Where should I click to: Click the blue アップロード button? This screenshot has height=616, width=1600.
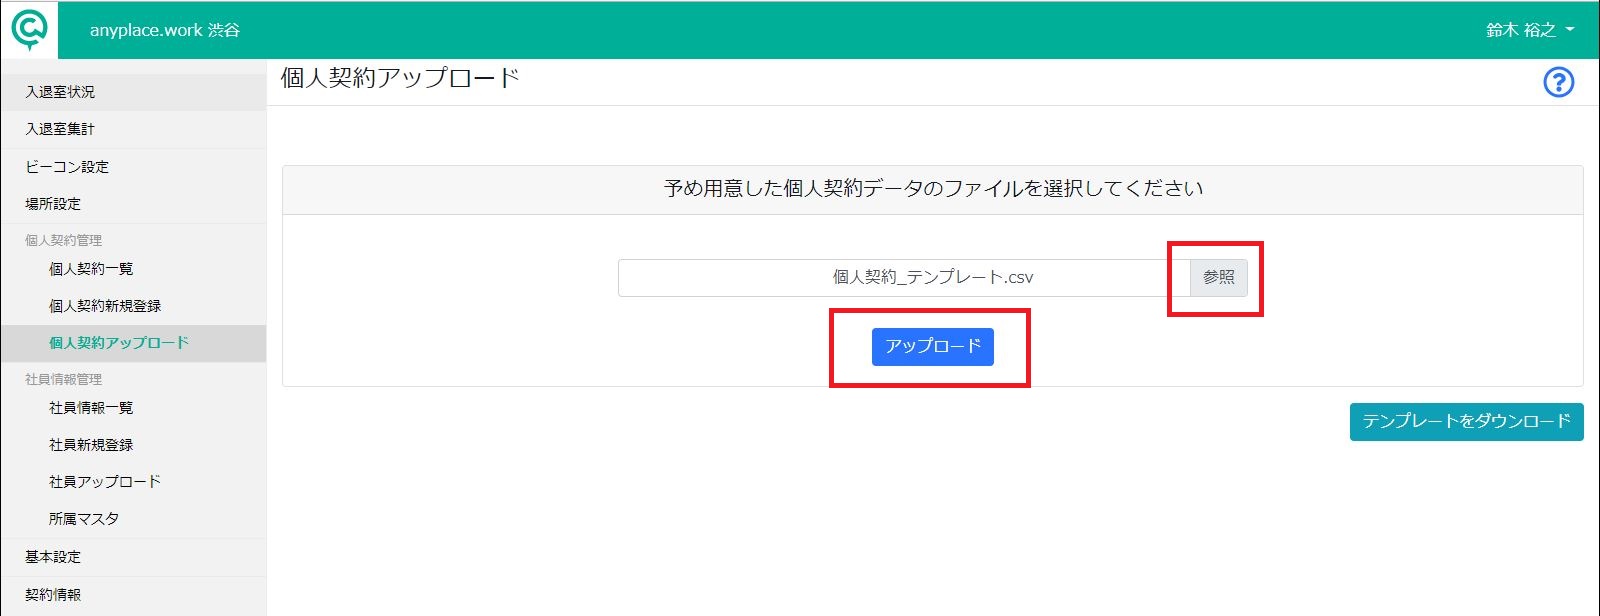tap(932, 346)
